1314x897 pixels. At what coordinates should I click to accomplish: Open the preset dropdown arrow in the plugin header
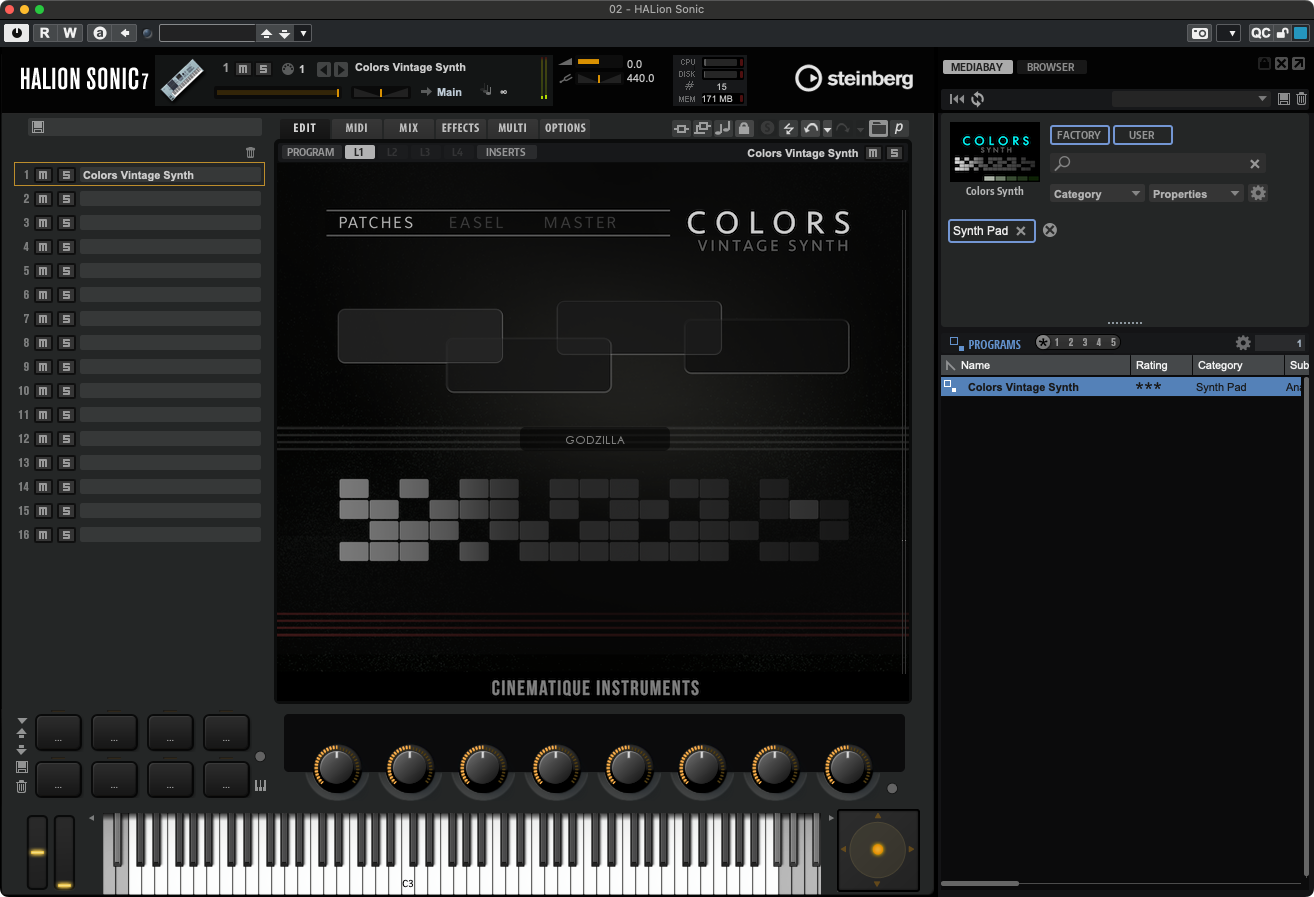(304, 33)
